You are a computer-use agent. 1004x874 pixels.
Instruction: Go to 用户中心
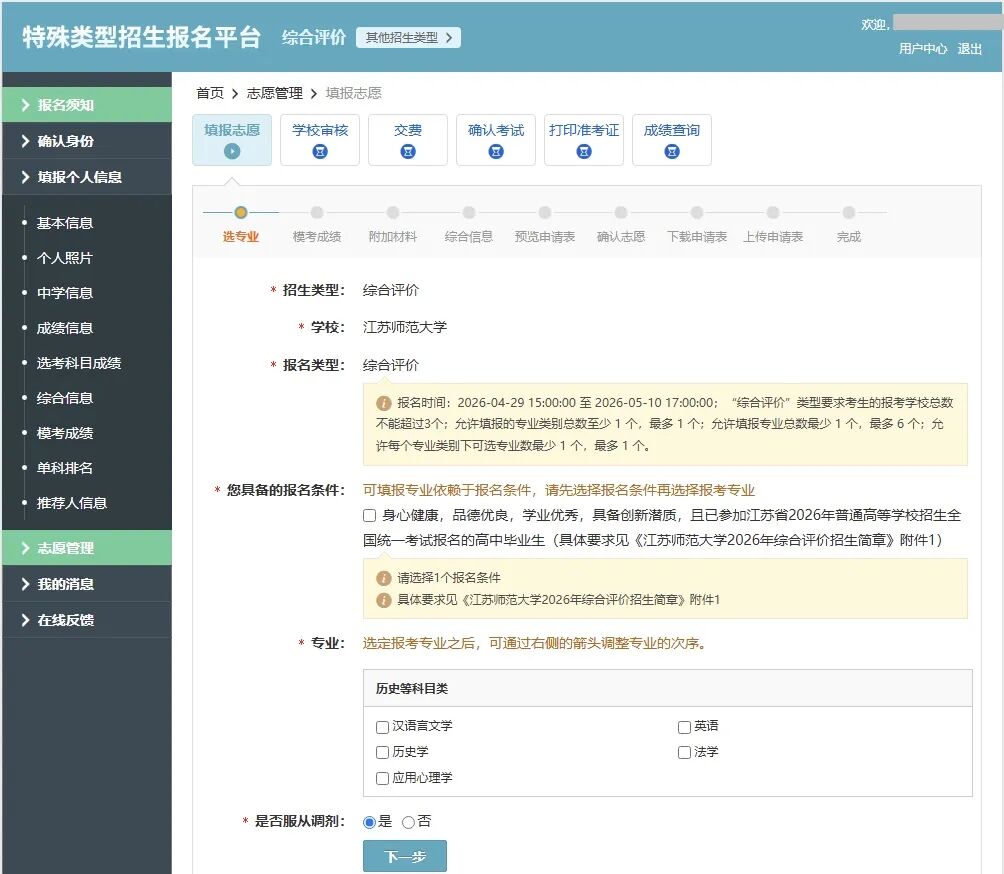pos(923,49)
